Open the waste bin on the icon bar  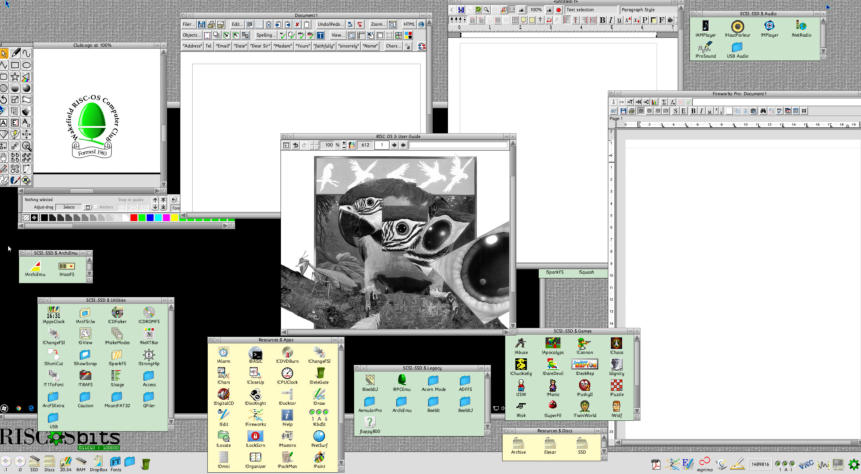click(146, 464)
